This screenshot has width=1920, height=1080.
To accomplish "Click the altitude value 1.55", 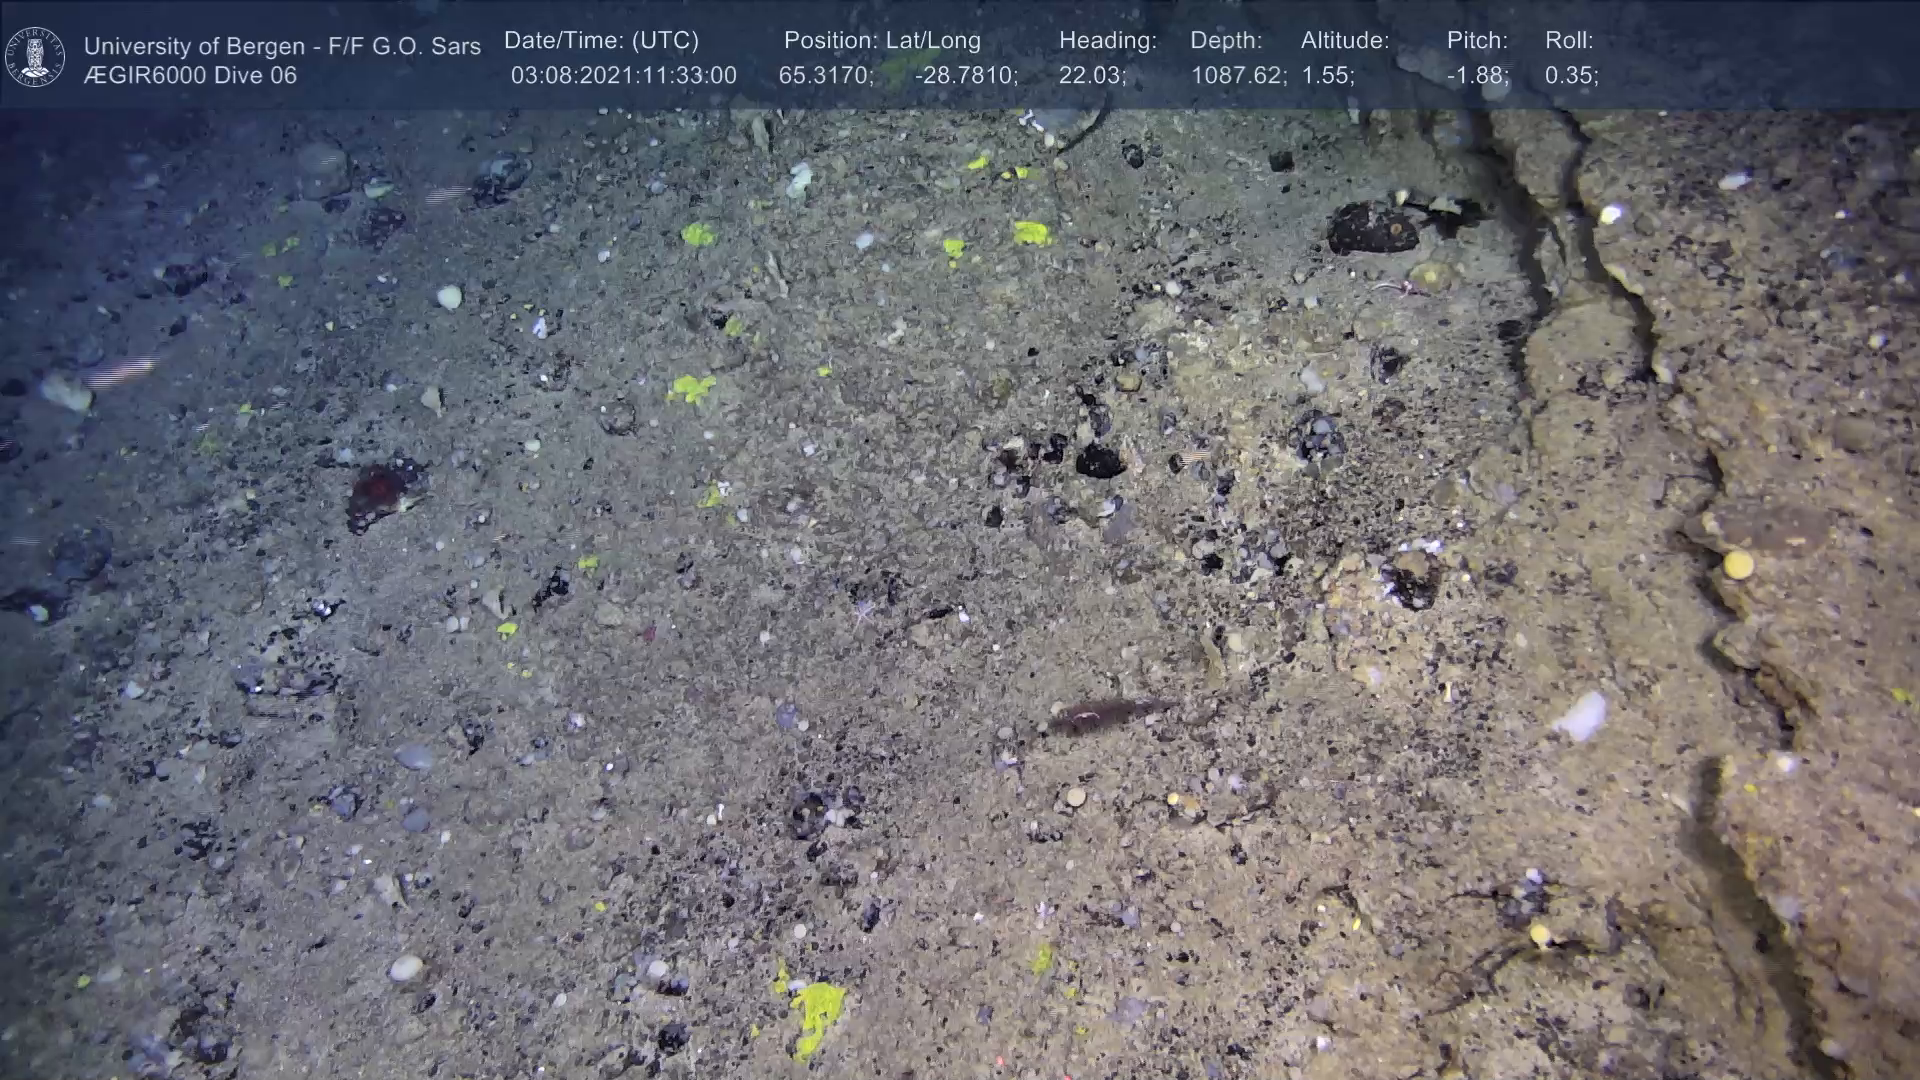I will tap(1327, 76).
